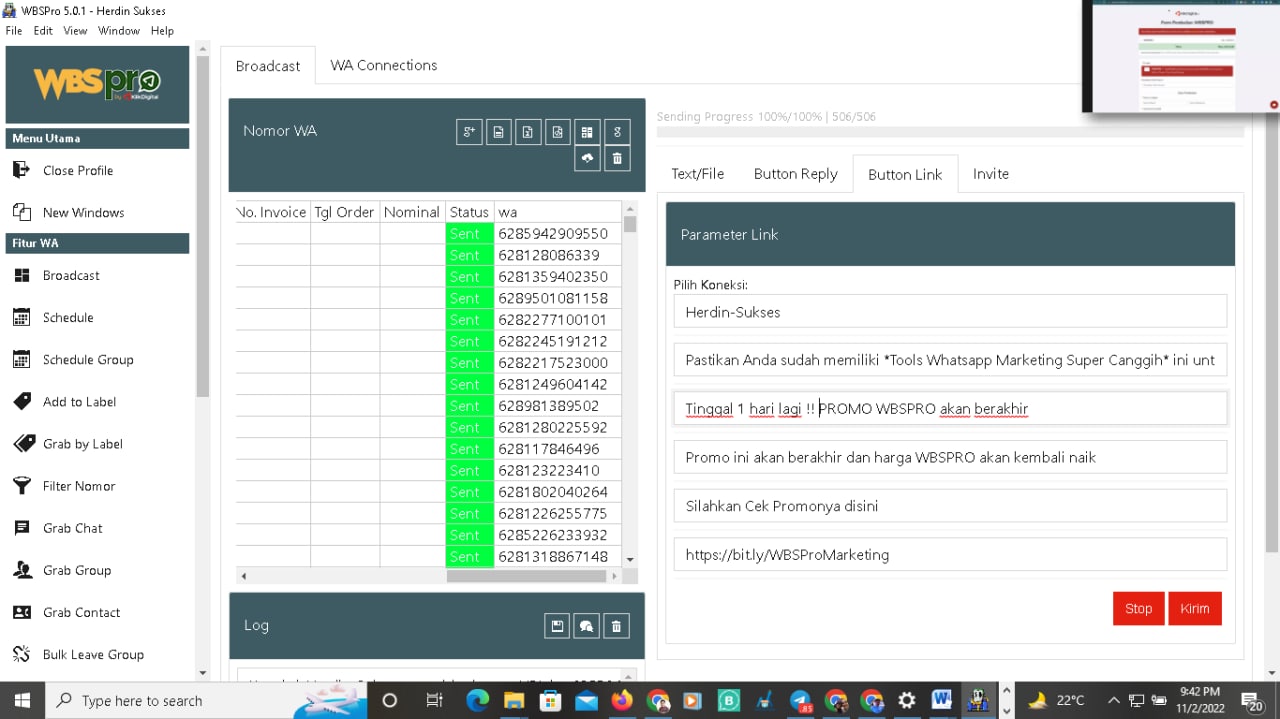
Task: Clear the log with the Log trash icon
Action: 617,626
